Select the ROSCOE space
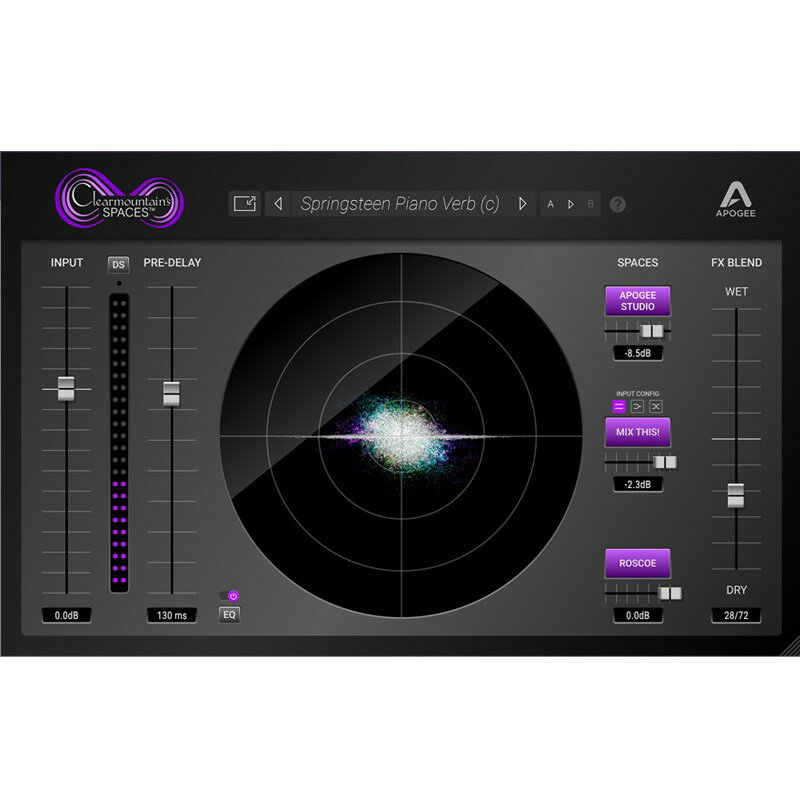The height and width of the screenshot is (800, 800). tap(637, 564)
